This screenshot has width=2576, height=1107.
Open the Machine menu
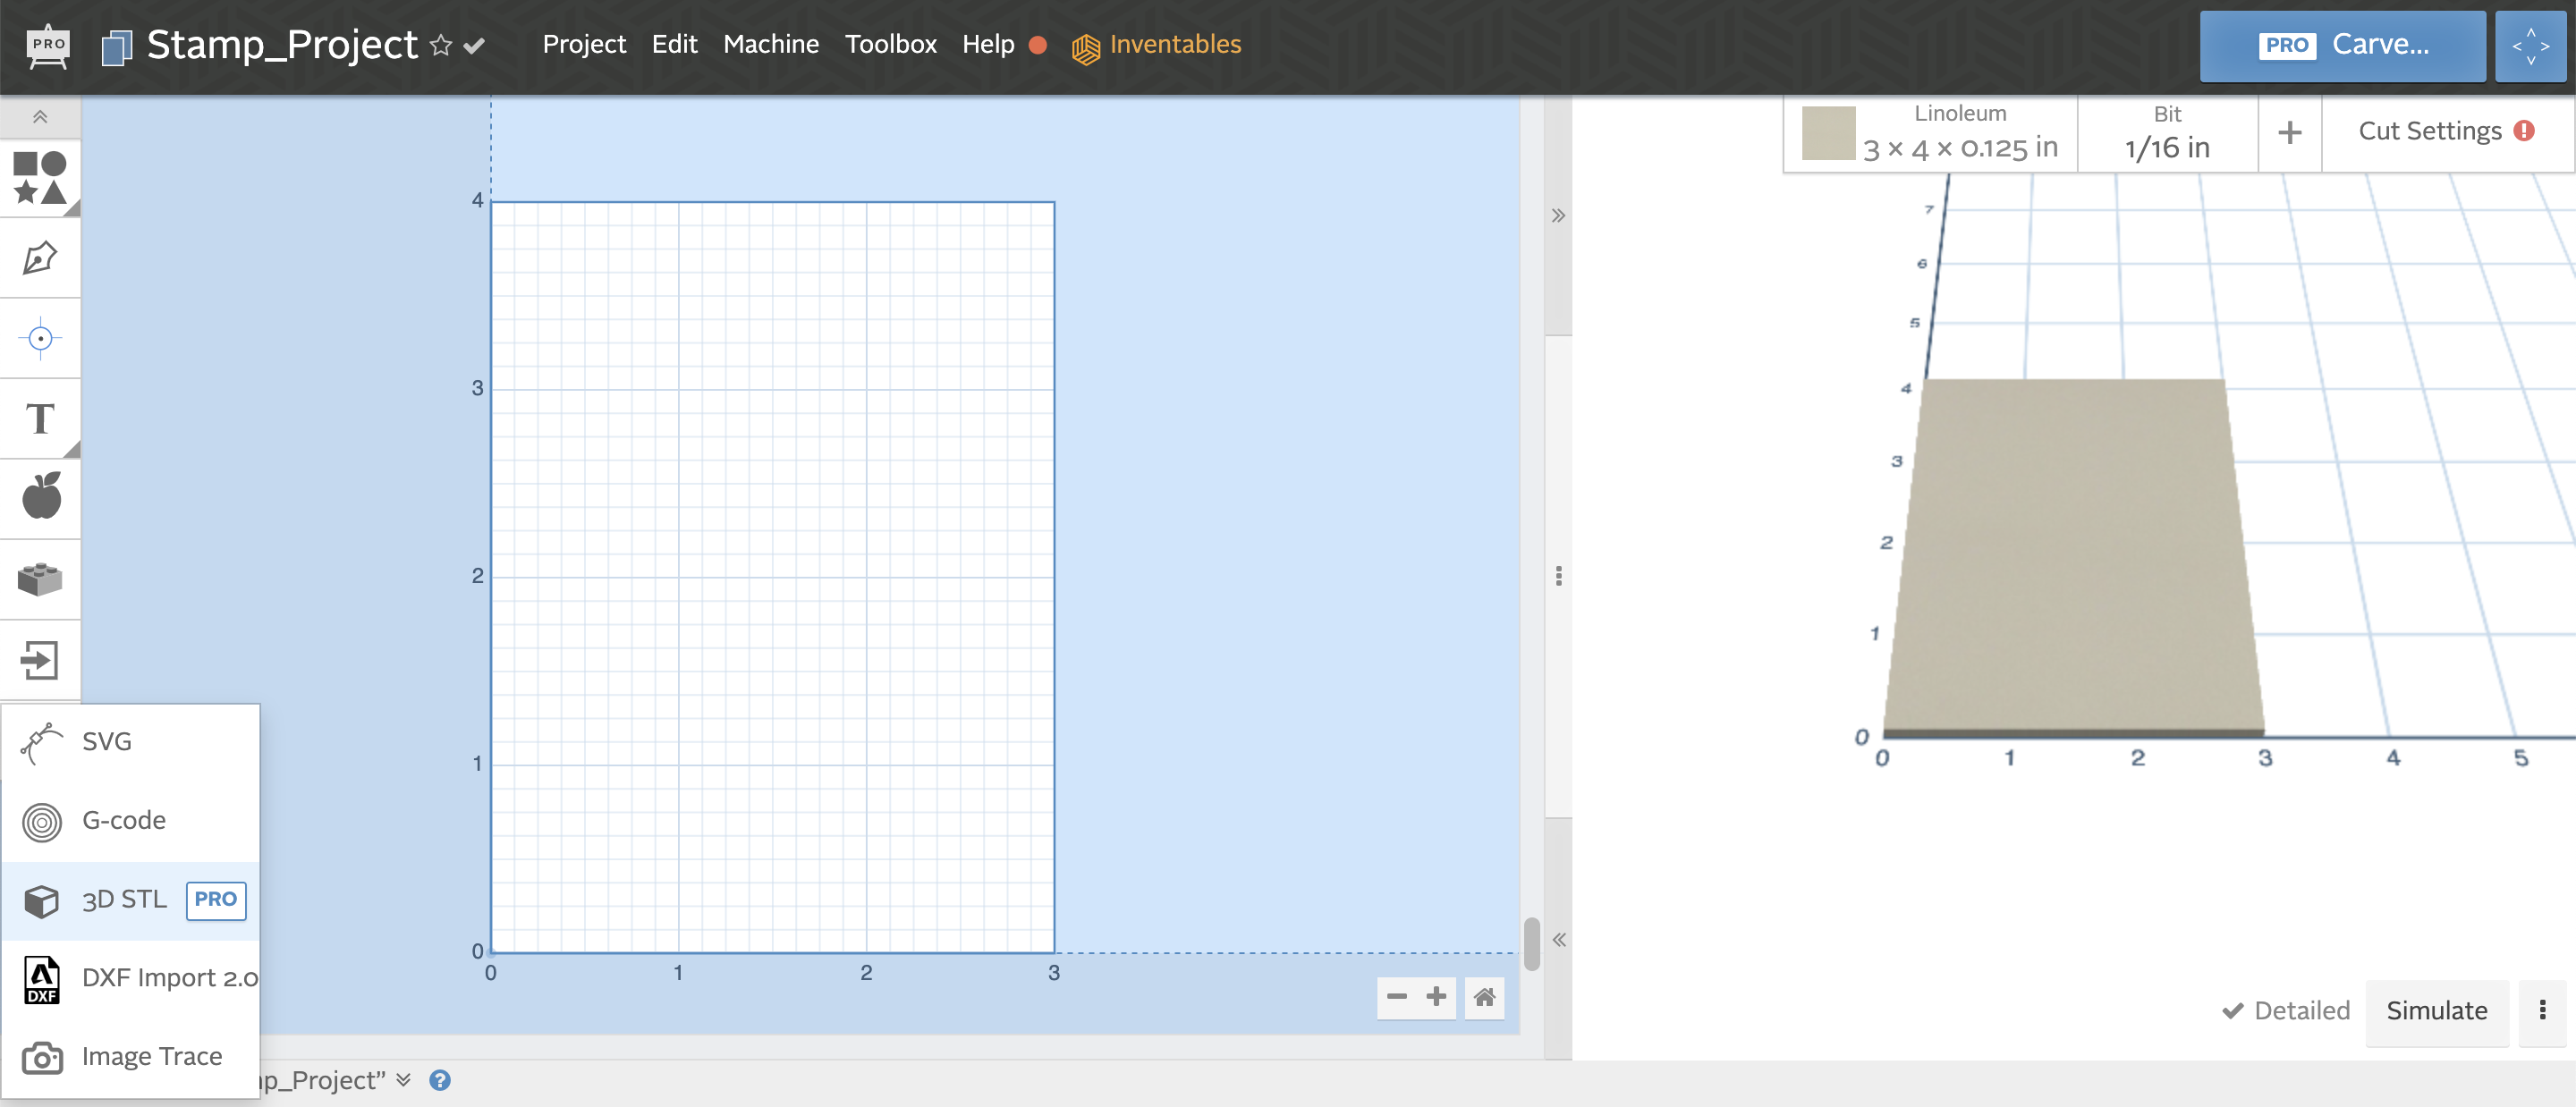coord(770,44)
